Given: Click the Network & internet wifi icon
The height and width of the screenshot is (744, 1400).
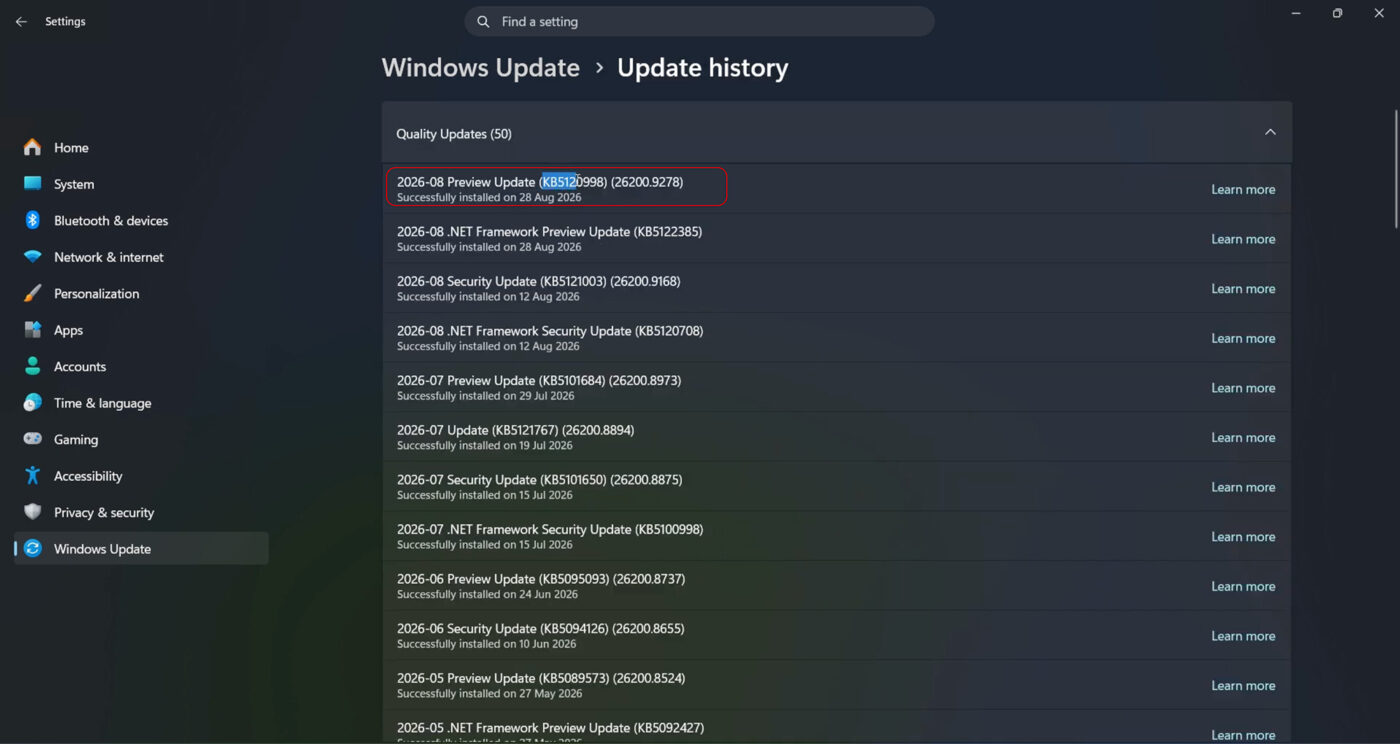Looking at the screenshot, I should [33, 257].
